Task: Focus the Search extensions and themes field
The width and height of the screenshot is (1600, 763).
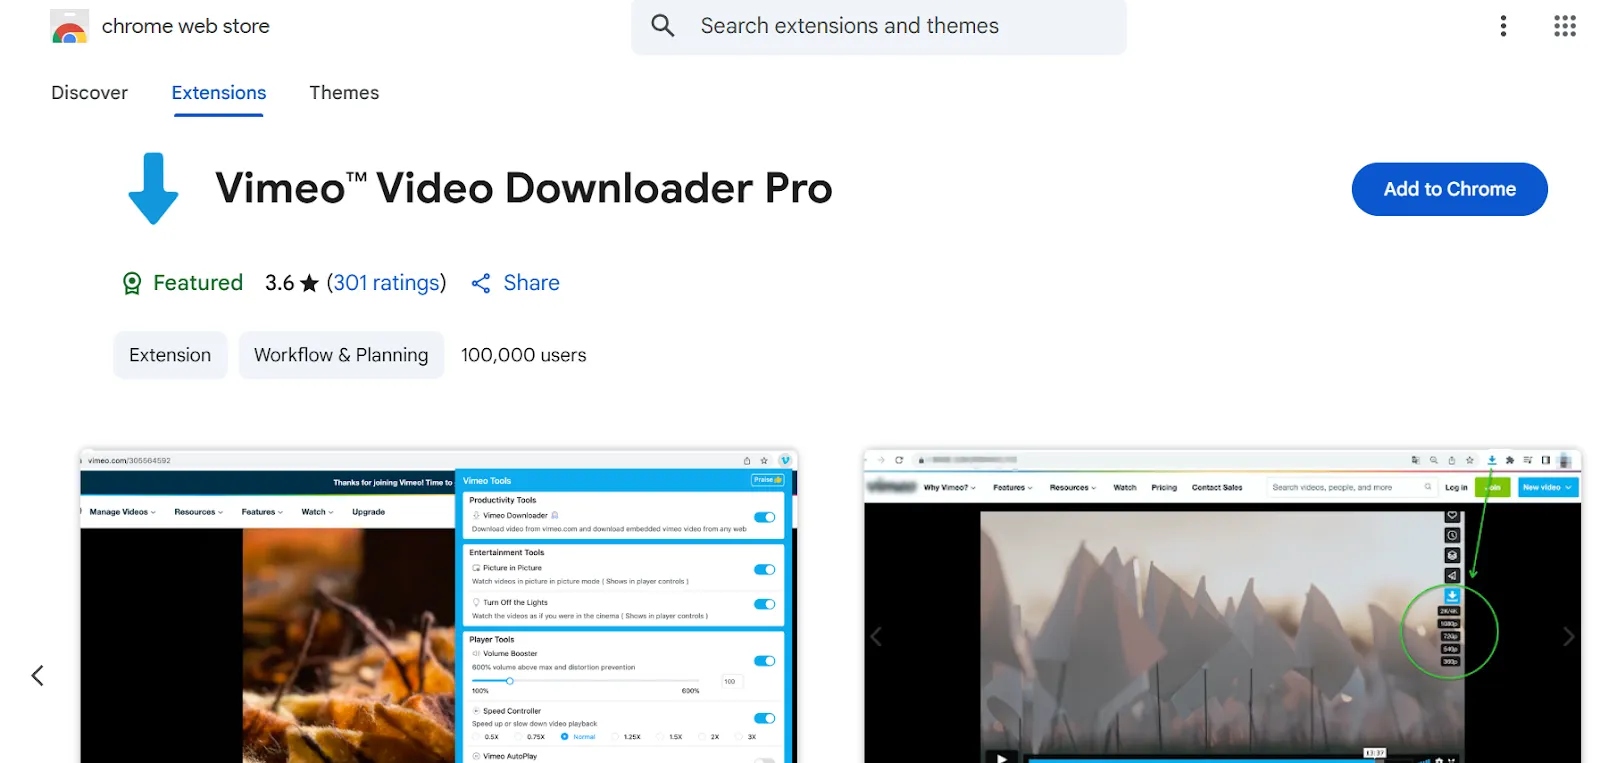Action: (879, 27)
